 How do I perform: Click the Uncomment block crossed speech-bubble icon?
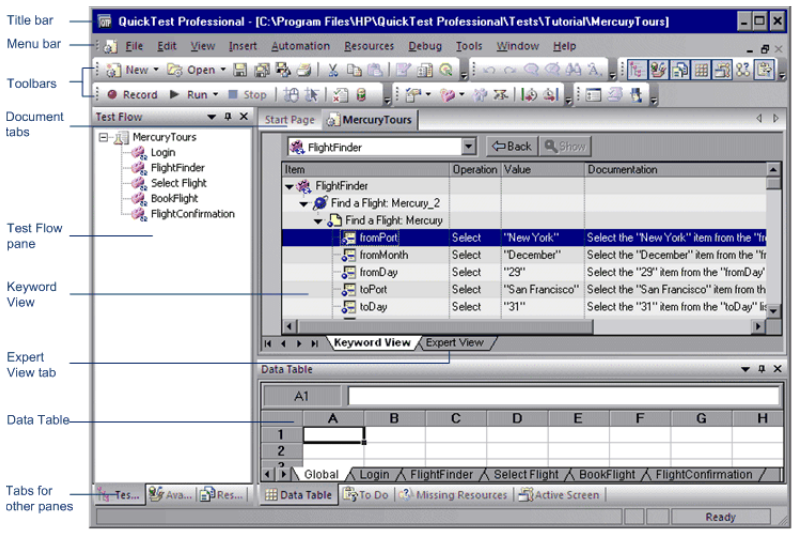[552, 69]
